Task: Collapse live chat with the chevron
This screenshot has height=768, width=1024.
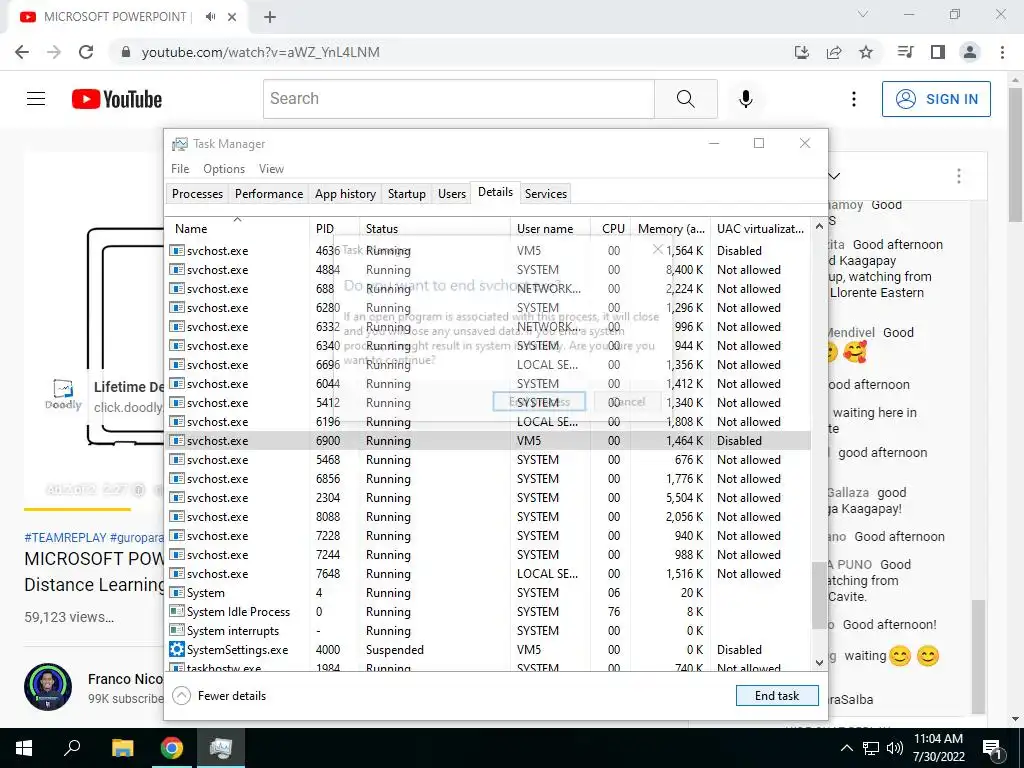Action: pos(835,176)
